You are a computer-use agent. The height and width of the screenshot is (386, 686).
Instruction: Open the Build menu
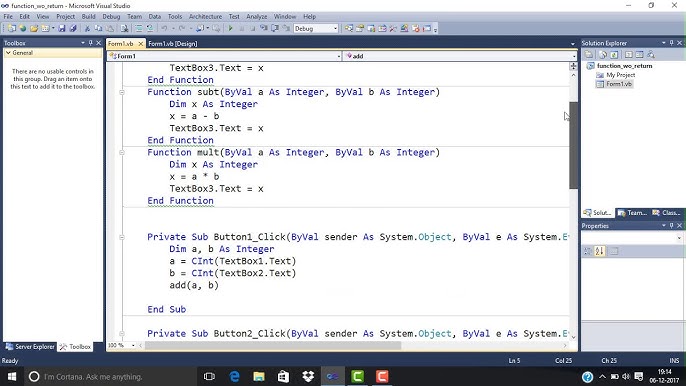tap(88, 17)
